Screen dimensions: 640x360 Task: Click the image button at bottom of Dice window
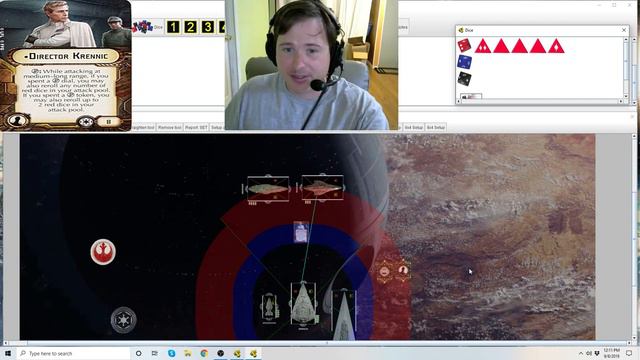pos(471,97)
